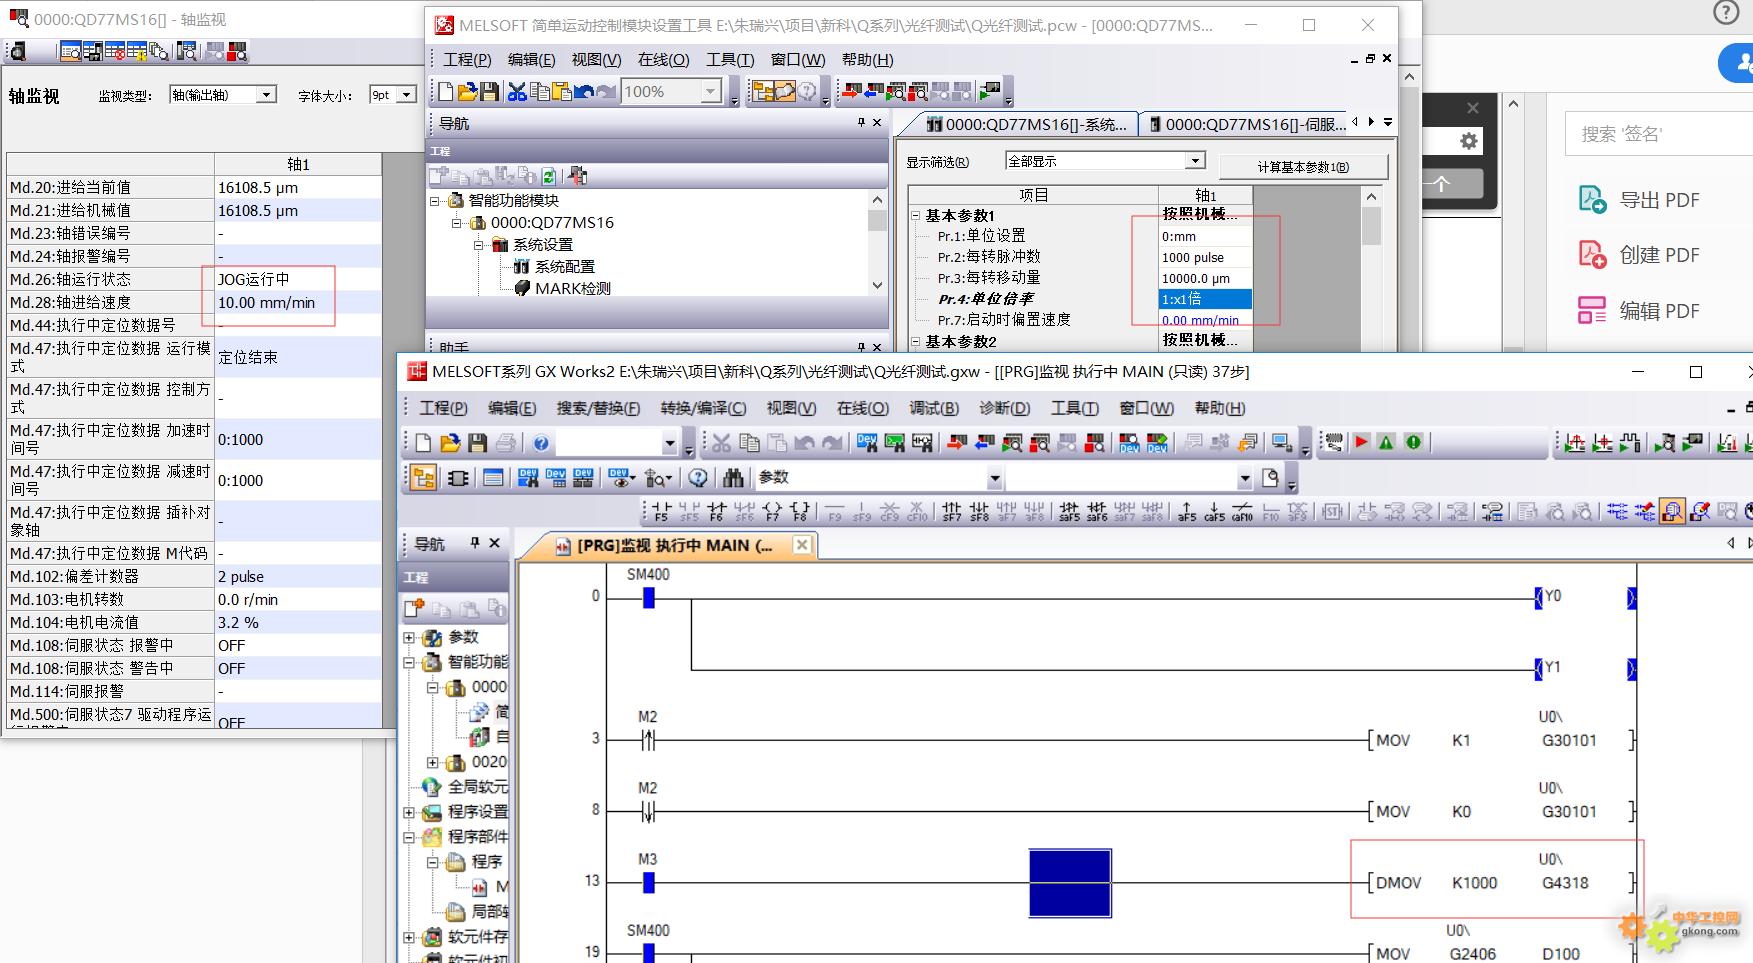Image resolution: width=1753 pixels, height=963 pixels.
Task: Click red Run play icon in GX Works2
Action: click(1361, 442)
